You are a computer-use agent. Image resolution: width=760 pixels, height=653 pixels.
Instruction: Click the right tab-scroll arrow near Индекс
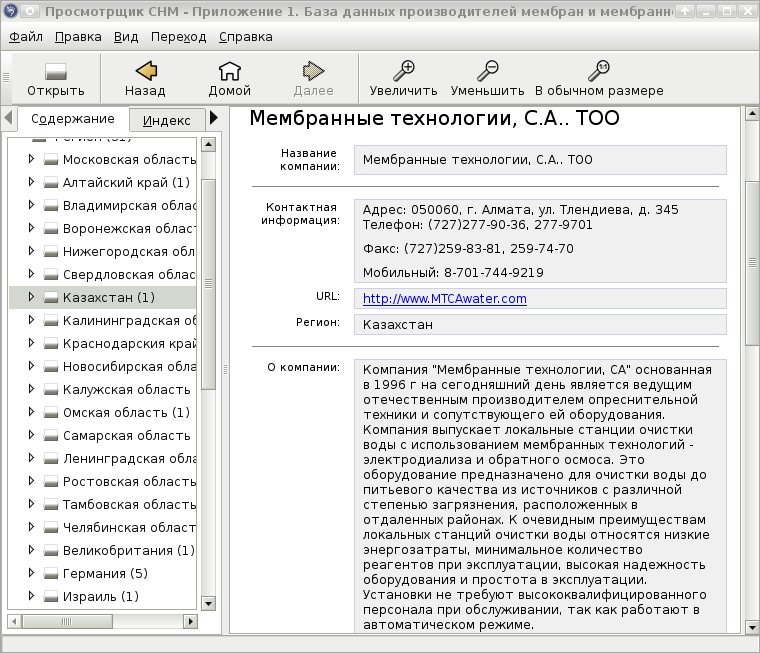(x=214, y=118)
